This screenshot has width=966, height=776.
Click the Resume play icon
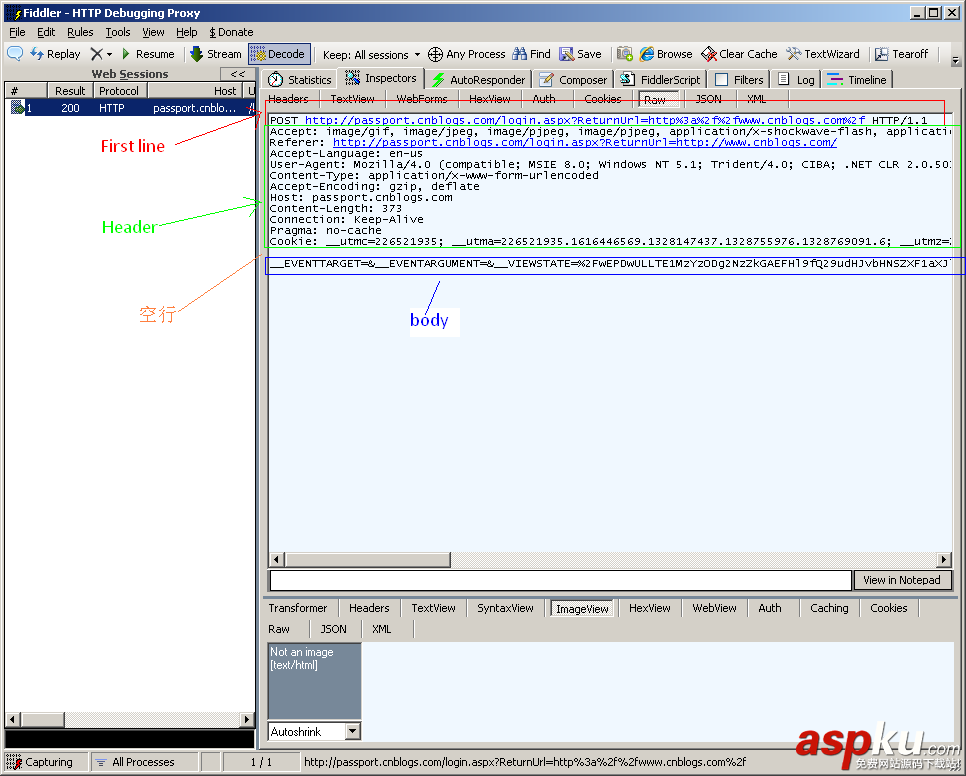(126, 54)
